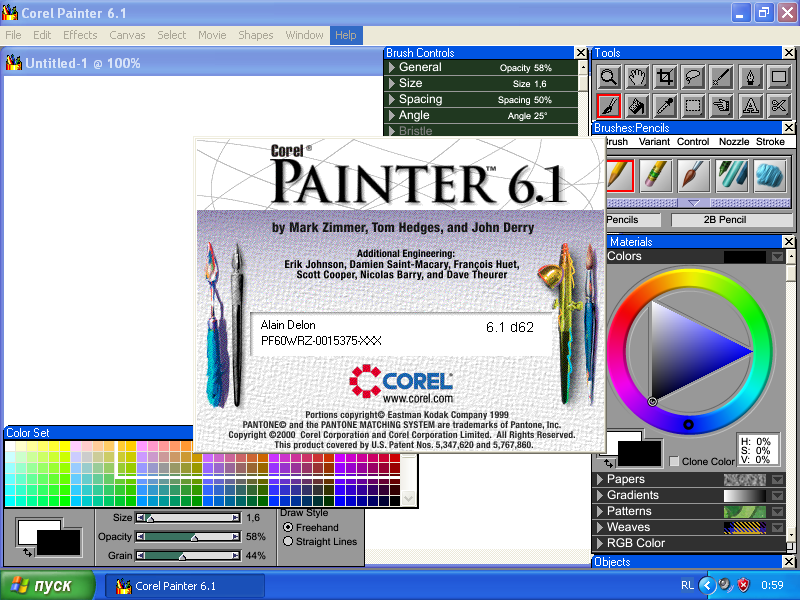Close the Materials palette
800x600 pixels.
[x=789, y=241]
